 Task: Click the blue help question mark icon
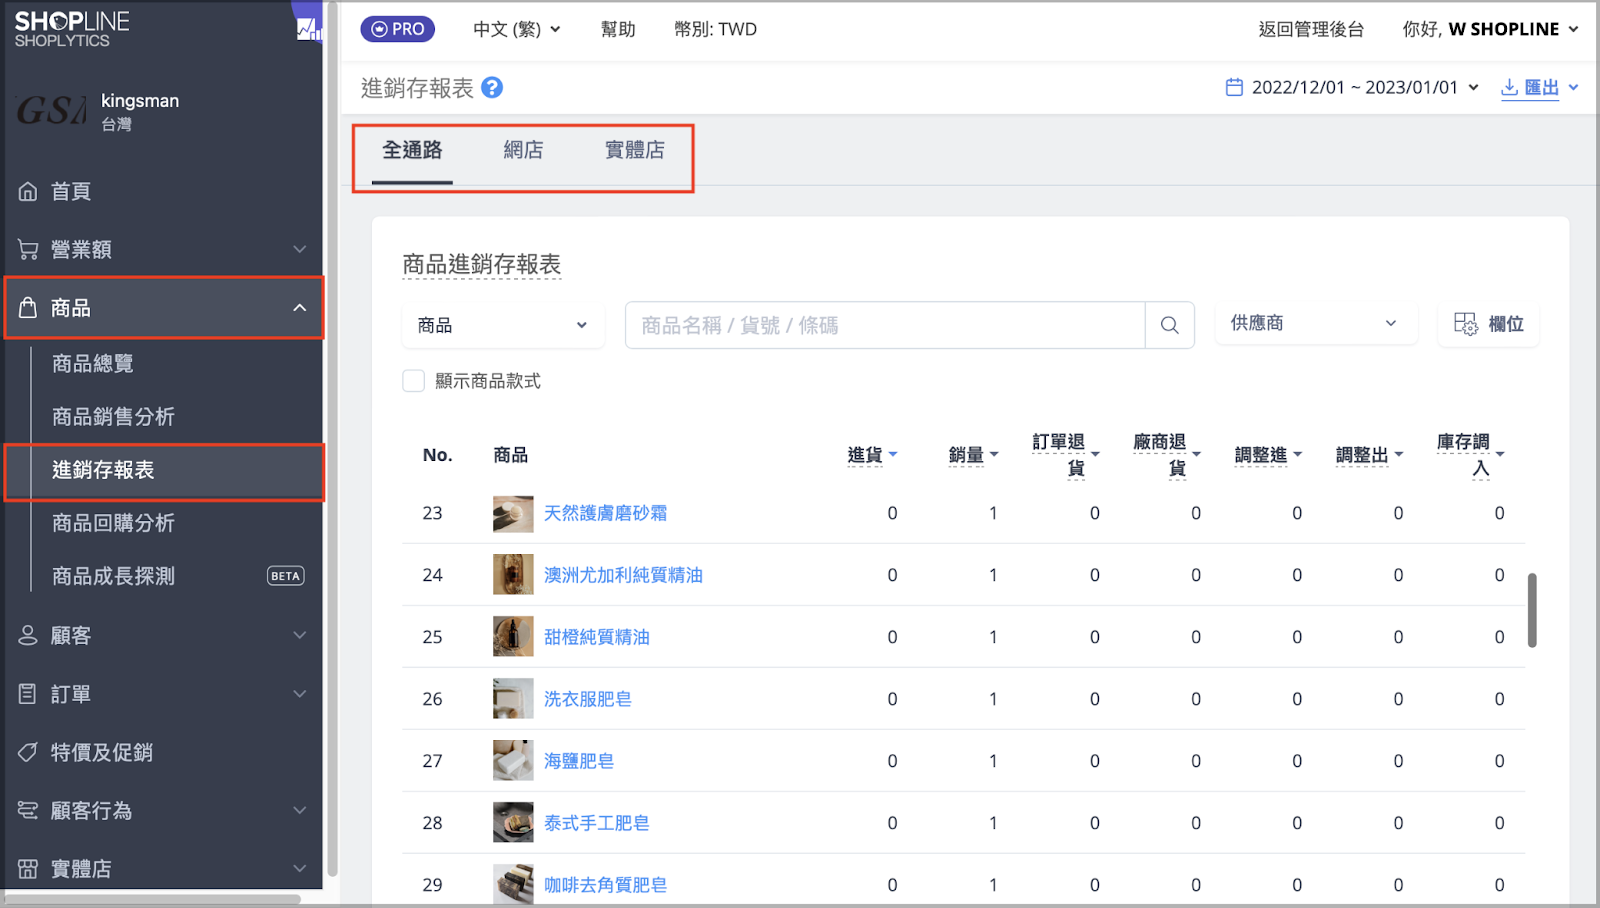pos(492,88)
